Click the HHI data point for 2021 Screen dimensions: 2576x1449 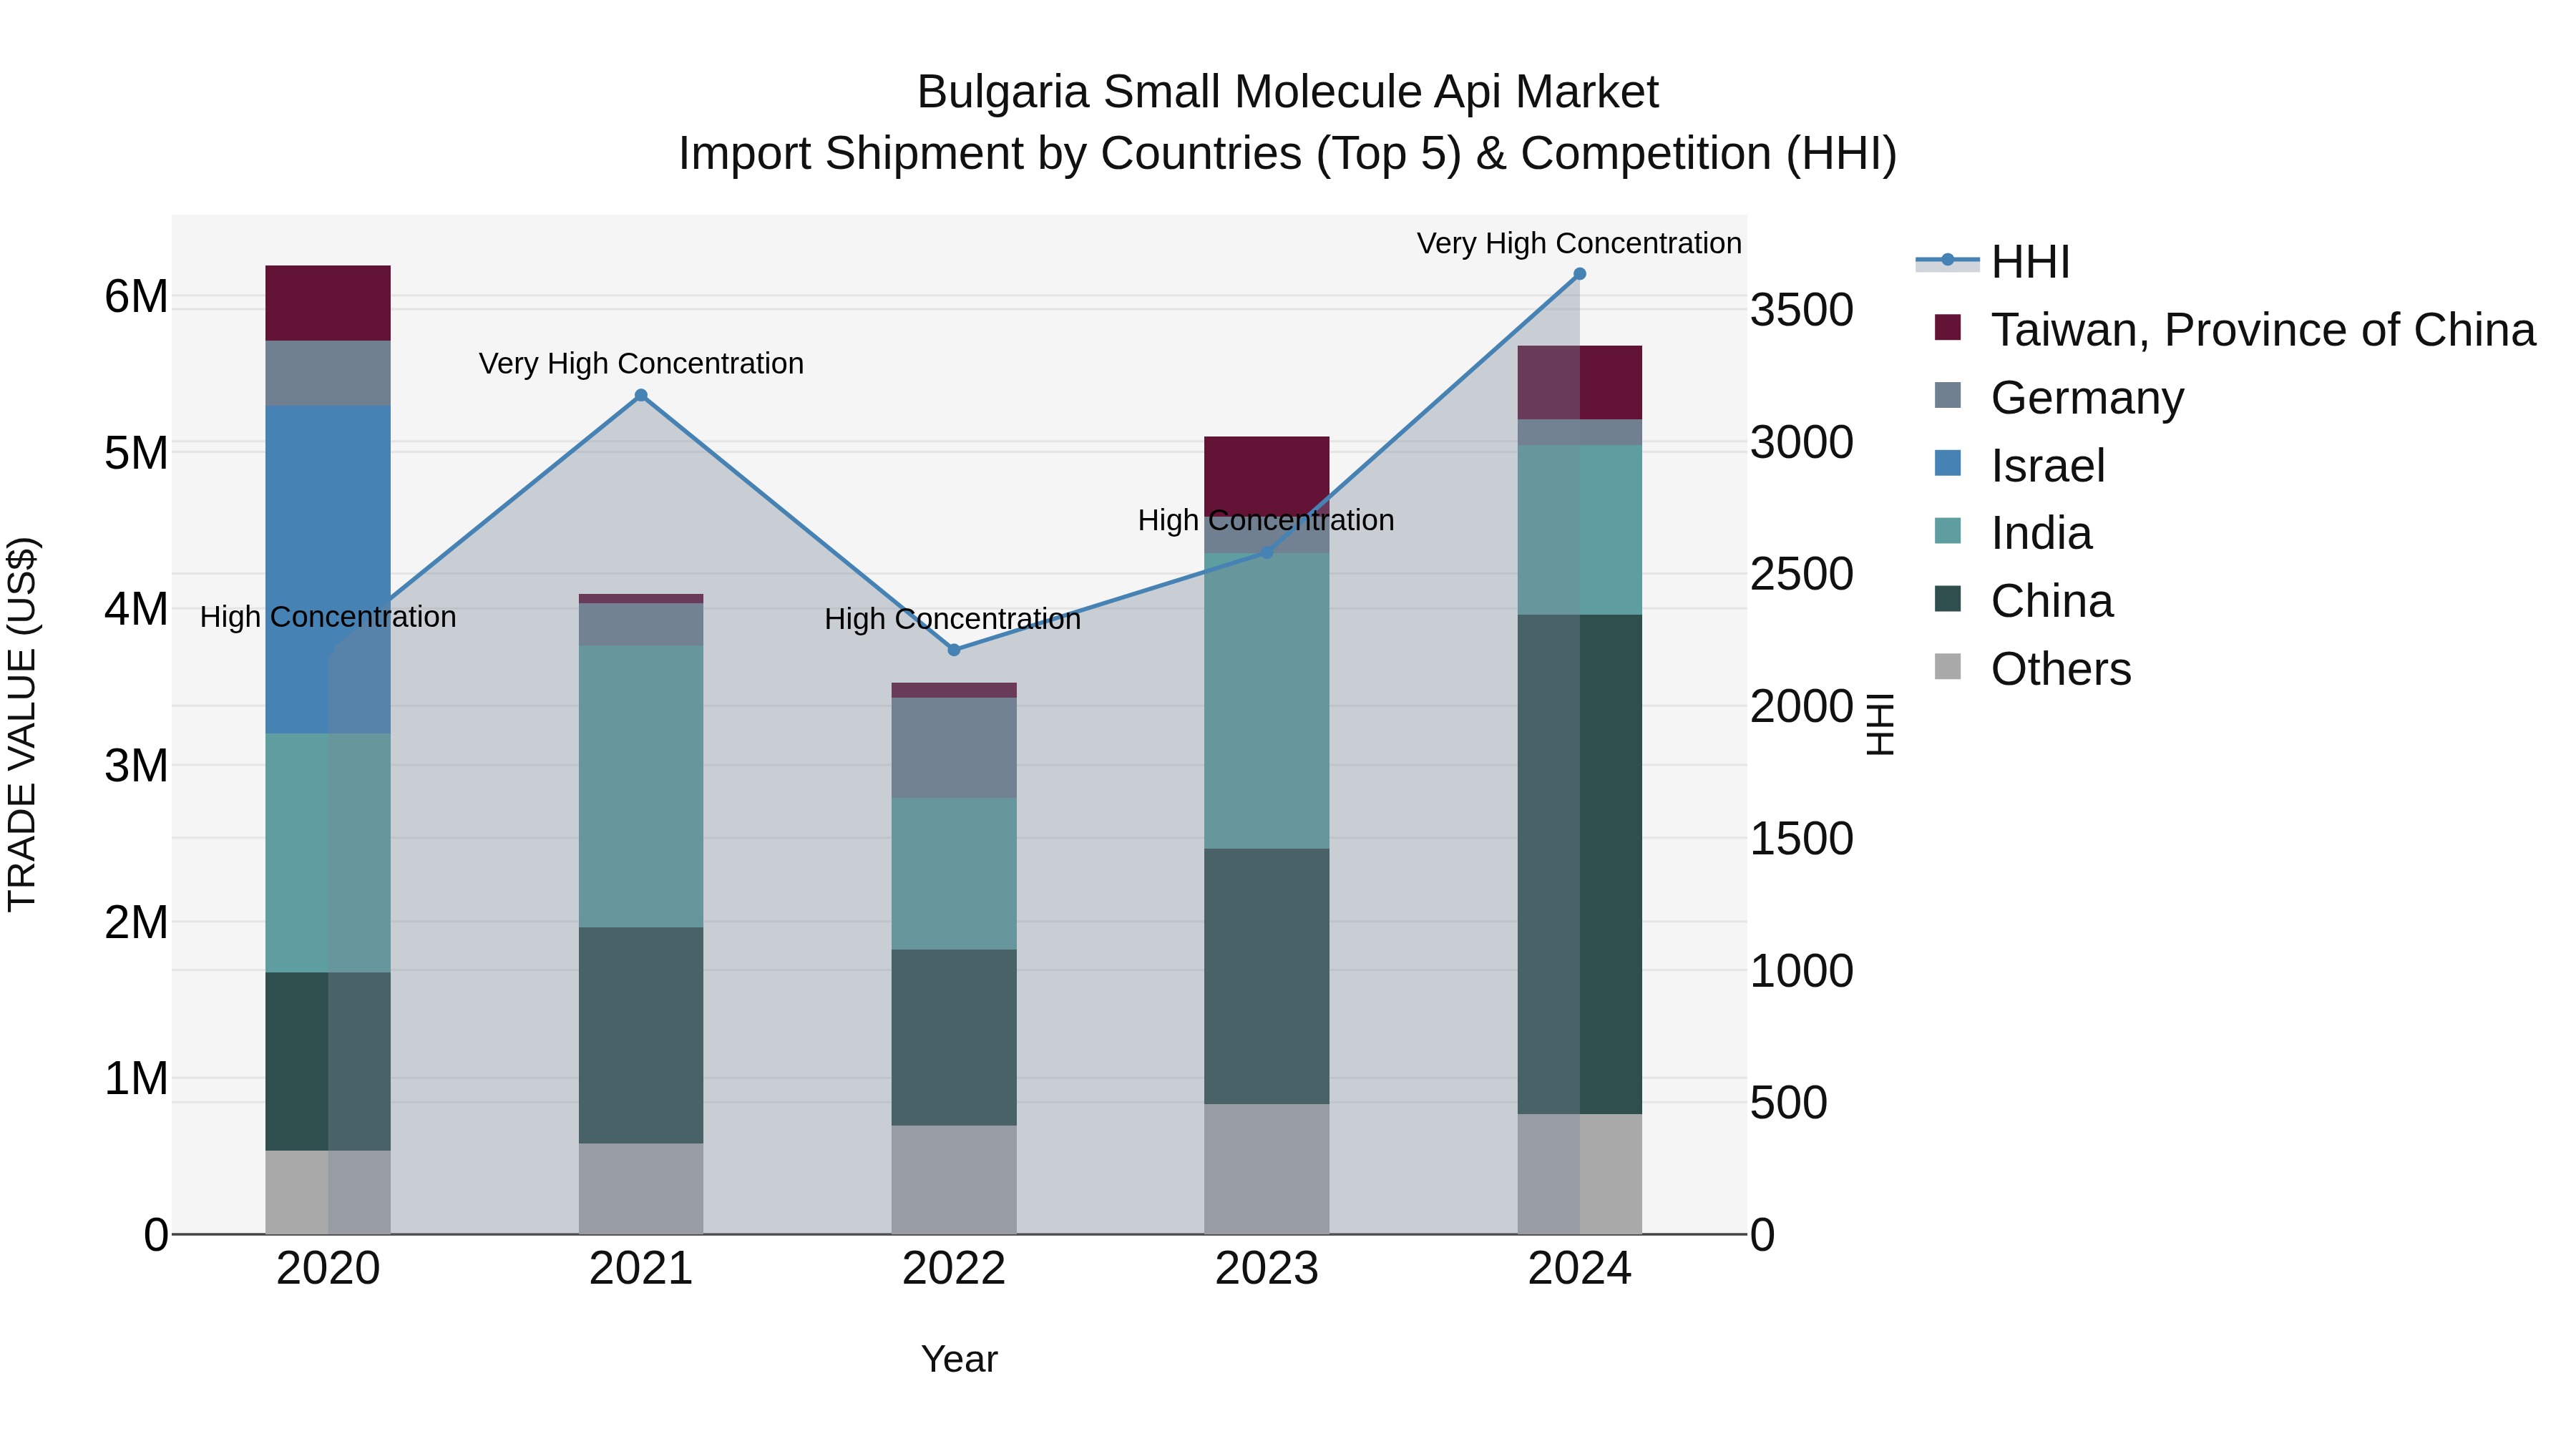tap(641, 395)
